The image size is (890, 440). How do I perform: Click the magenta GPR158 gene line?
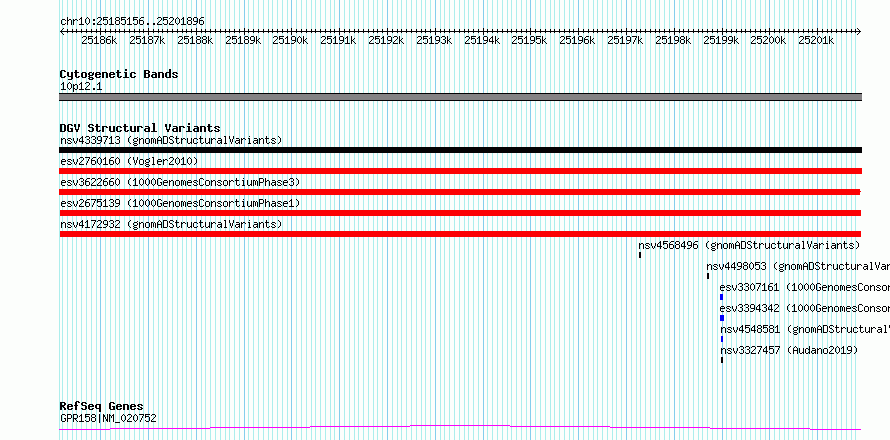click(460, 428)
